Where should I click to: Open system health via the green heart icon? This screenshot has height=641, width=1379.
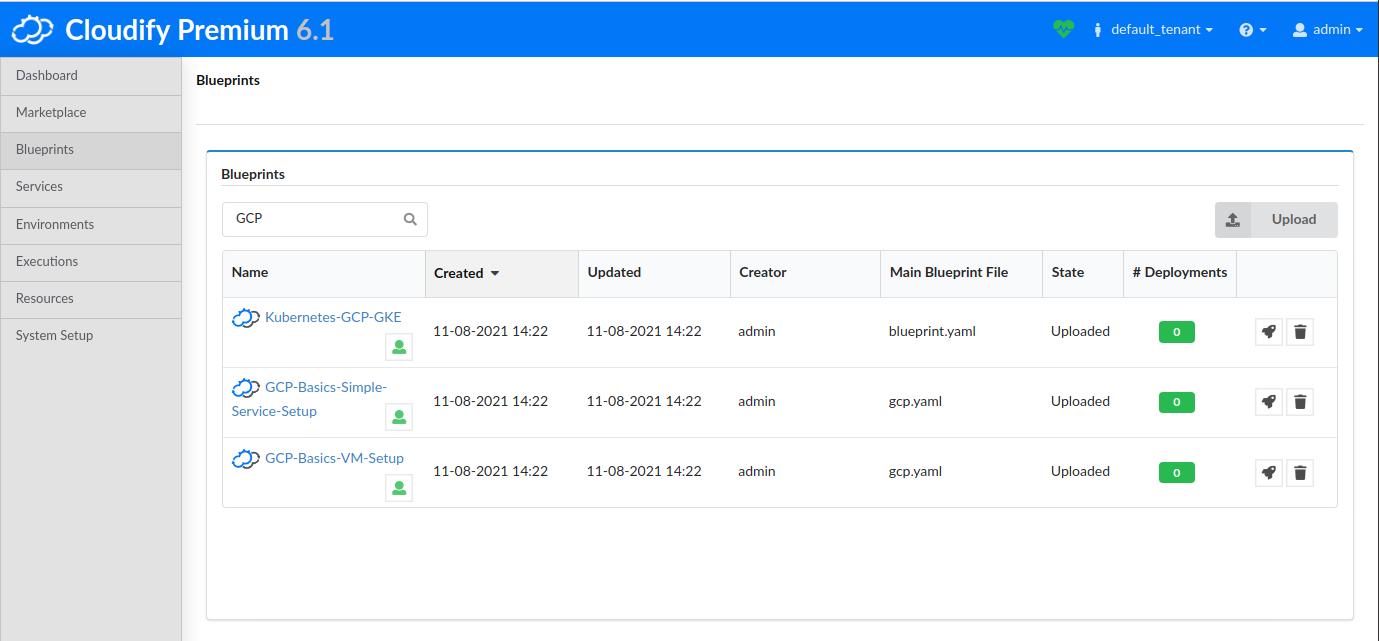(x=1063, y=30)
